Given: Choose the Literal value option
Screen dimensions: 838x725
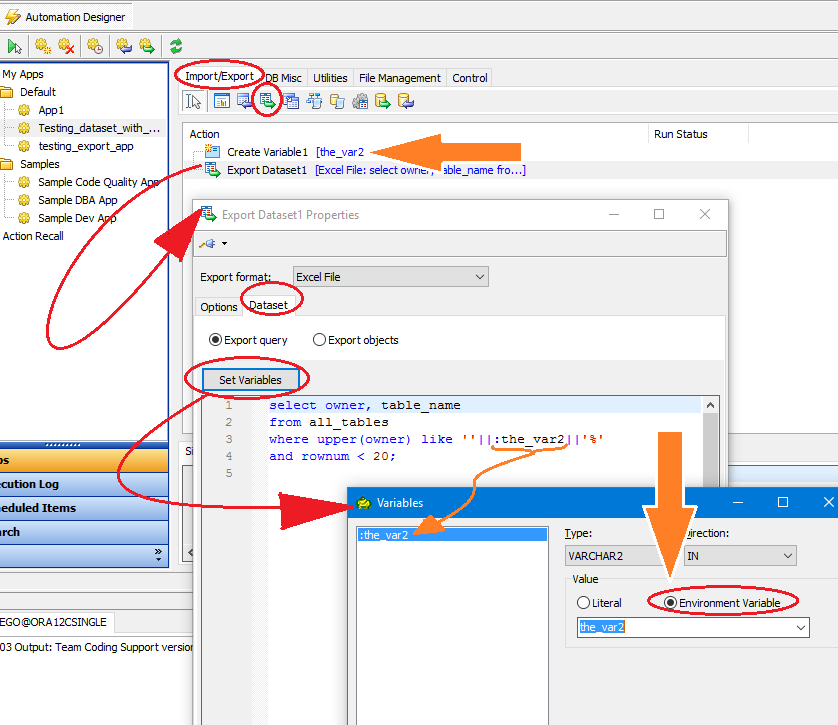Looking at the screenshot, I should (583, 603).
